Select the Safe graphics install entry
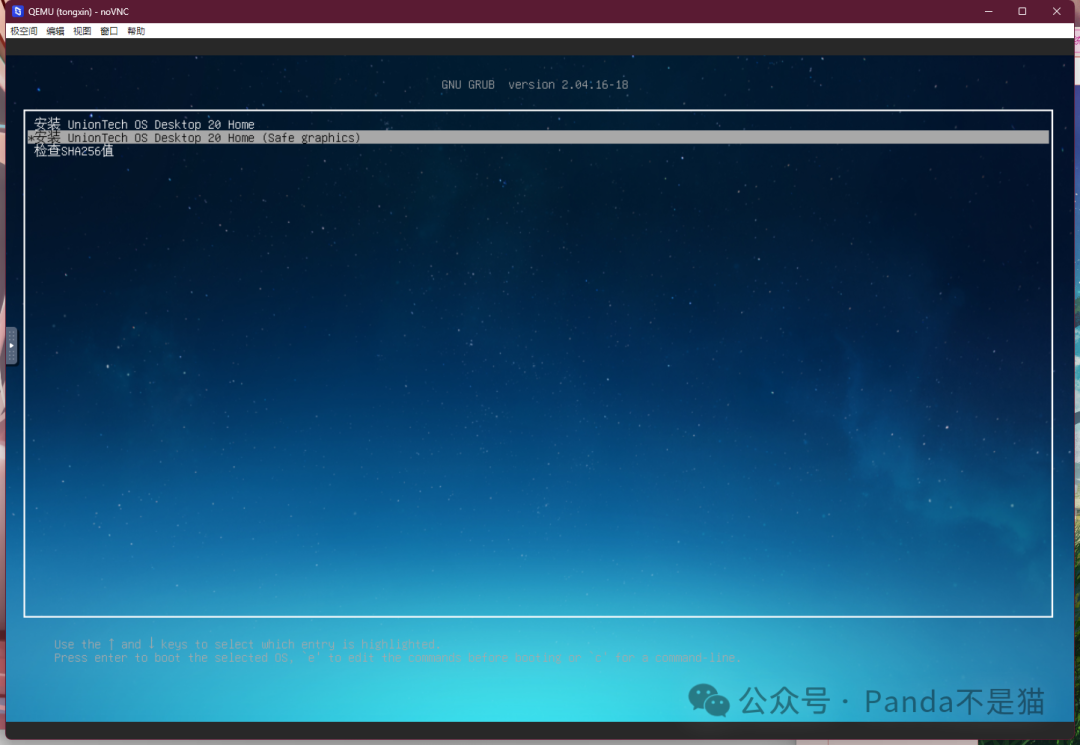Image resolution: width=1080 pixels, height=745 pixels. [538, 138]
